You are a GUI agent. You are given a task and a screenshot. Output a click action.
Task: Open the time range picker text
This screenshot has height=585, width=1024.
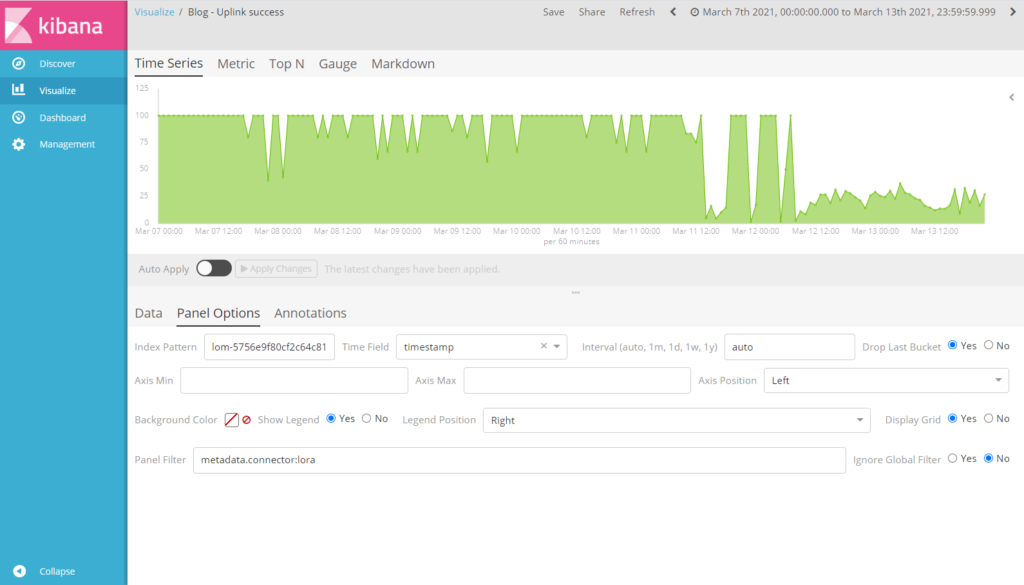(849, 12)
